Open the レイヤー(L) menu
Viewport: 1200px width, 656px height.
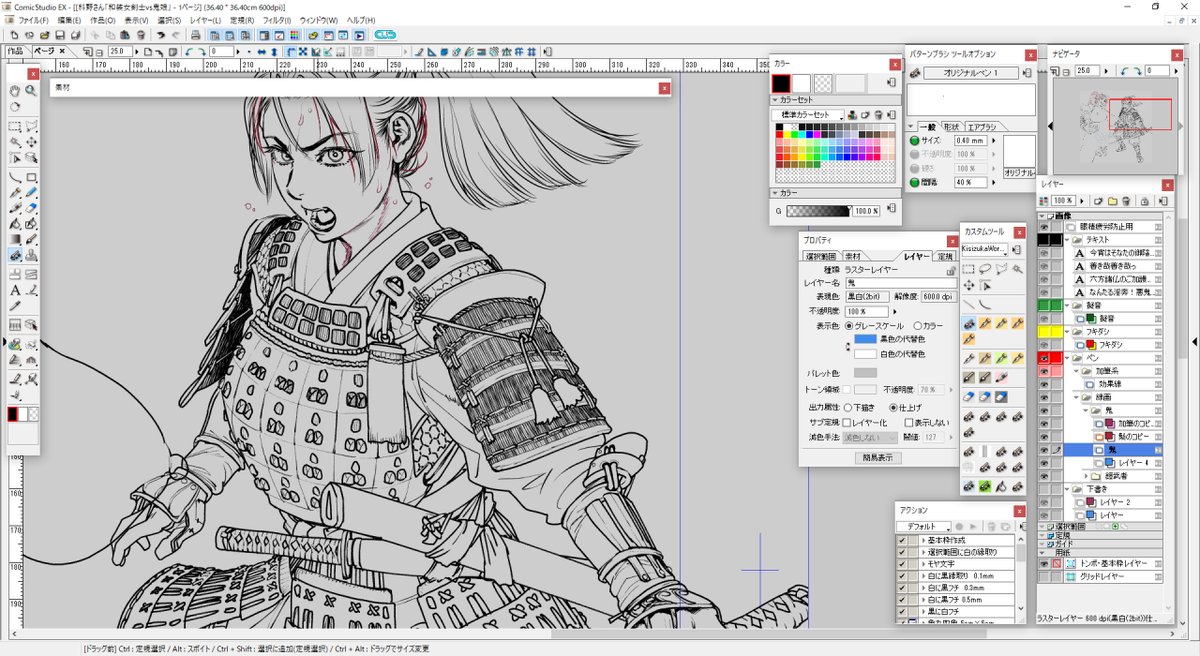tap(206, 20)
